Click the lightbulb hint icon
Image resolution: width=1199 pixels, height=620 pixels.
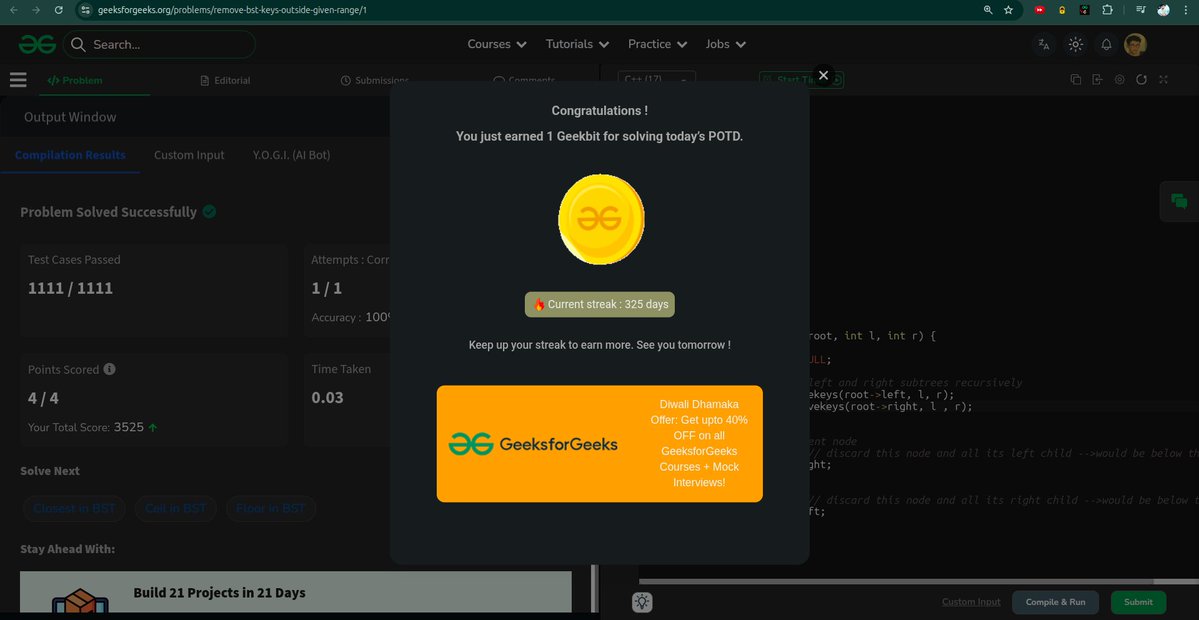pyautogui.click(x=642, y=602)
